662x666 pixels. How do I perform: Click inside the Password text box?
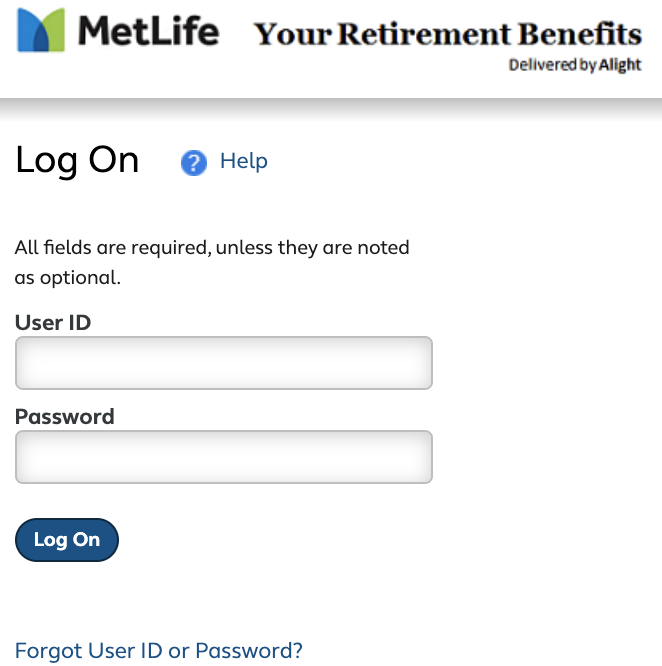click(x=224, y=457)
